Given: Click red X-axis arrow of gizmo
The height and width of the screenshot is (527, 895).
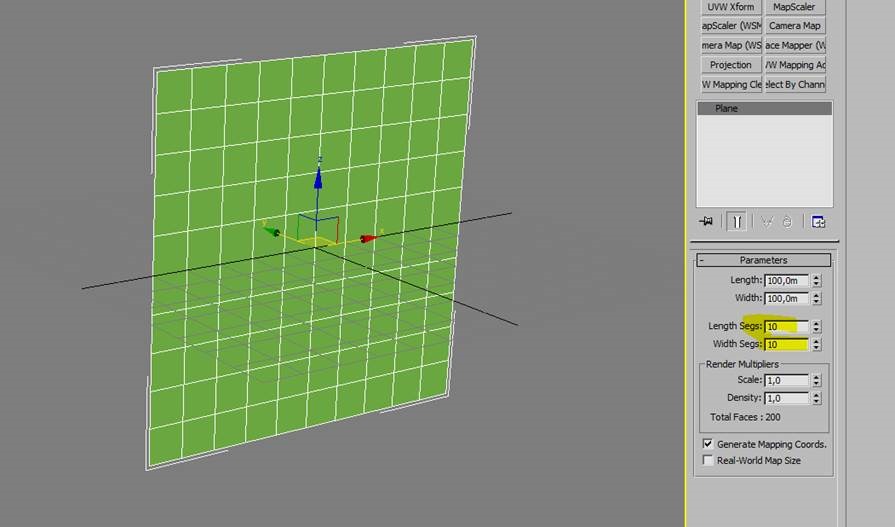Looking at the screenshot, I should (x=369, y=238).
